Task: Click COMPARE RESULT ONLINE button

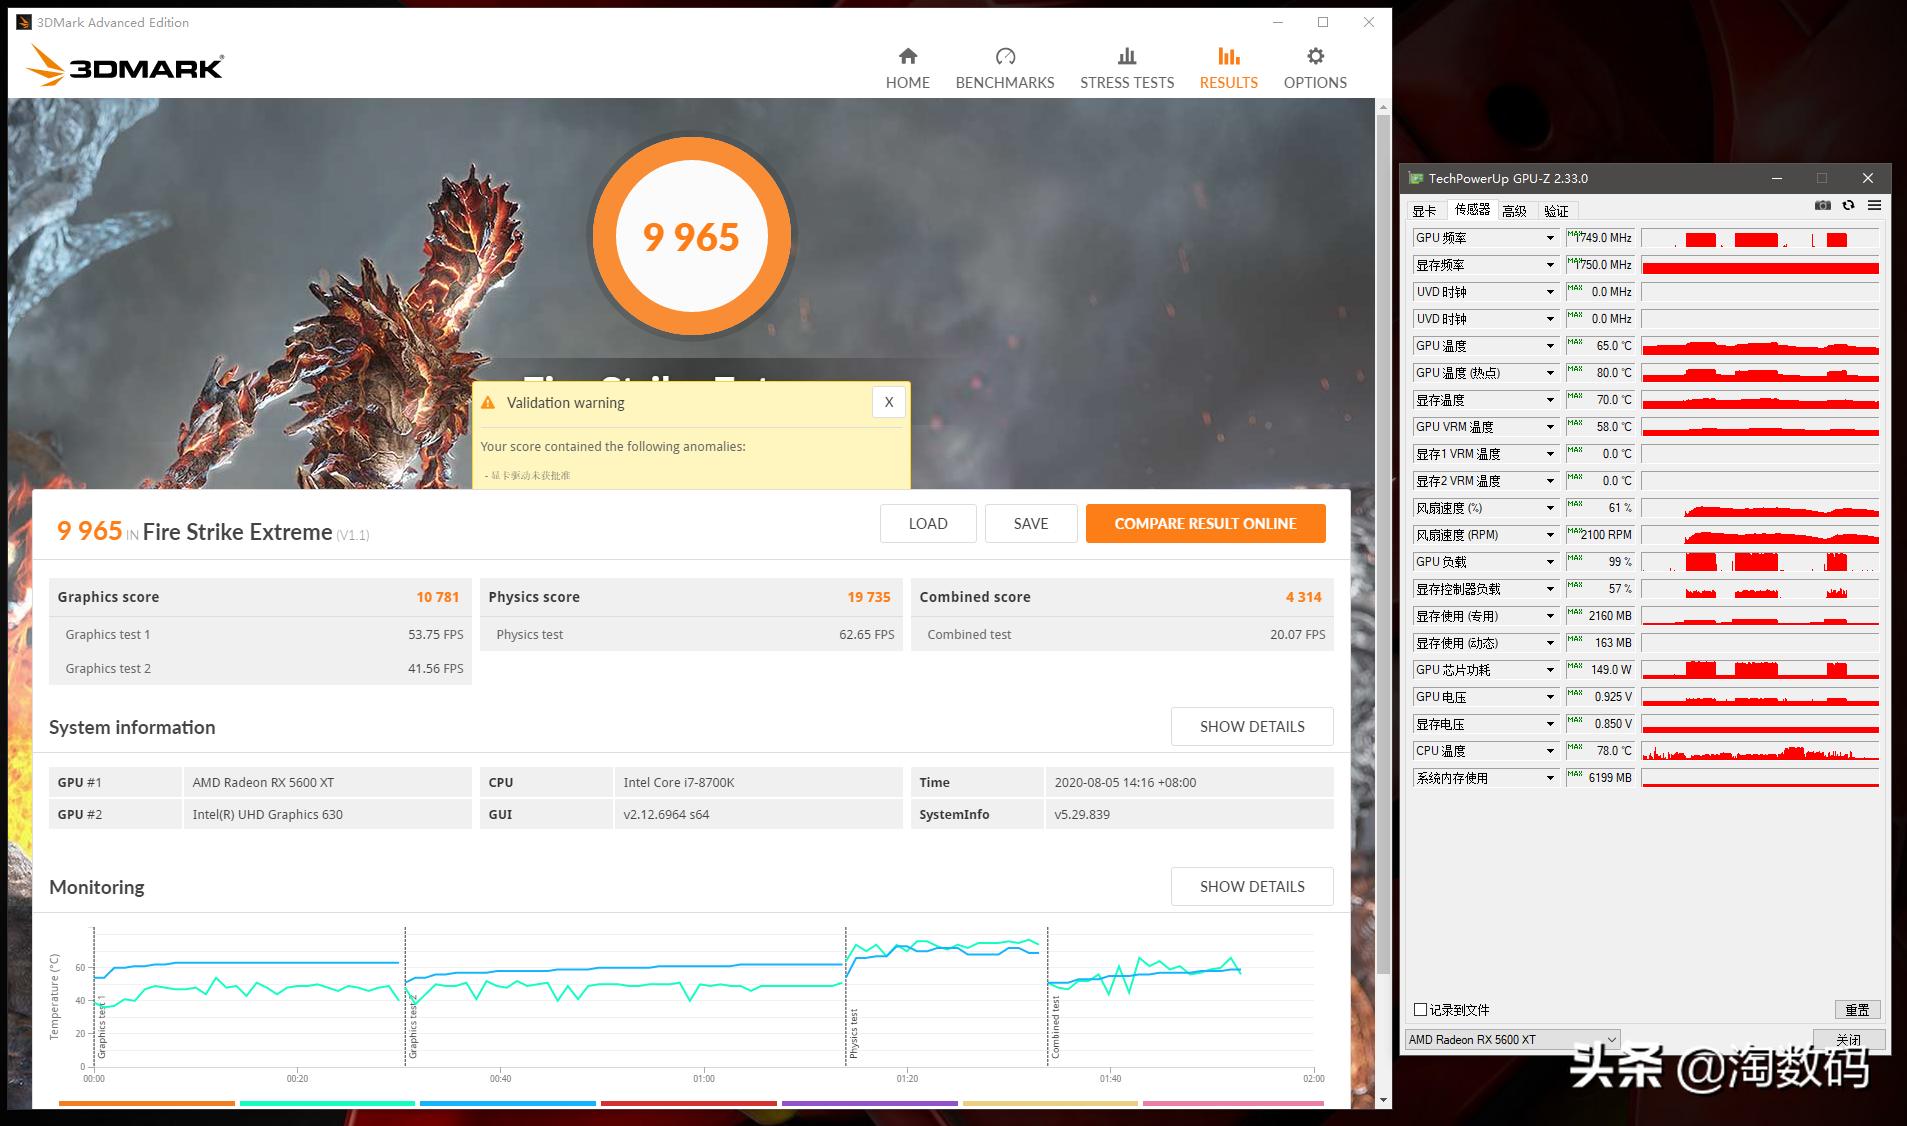Action: [x=1205, y=523]
